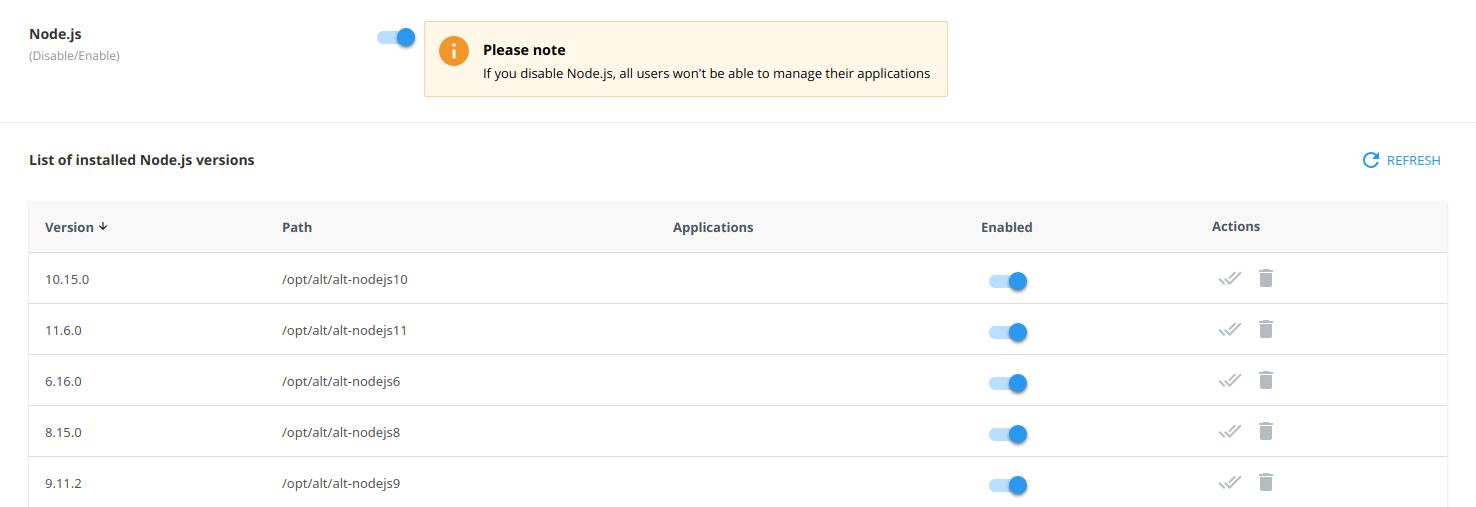Image resolution: width=1476 pixels, height=507 pixels.
Task: Toggle the main Node.js disable/enable switch
Action: click(396, 37)
